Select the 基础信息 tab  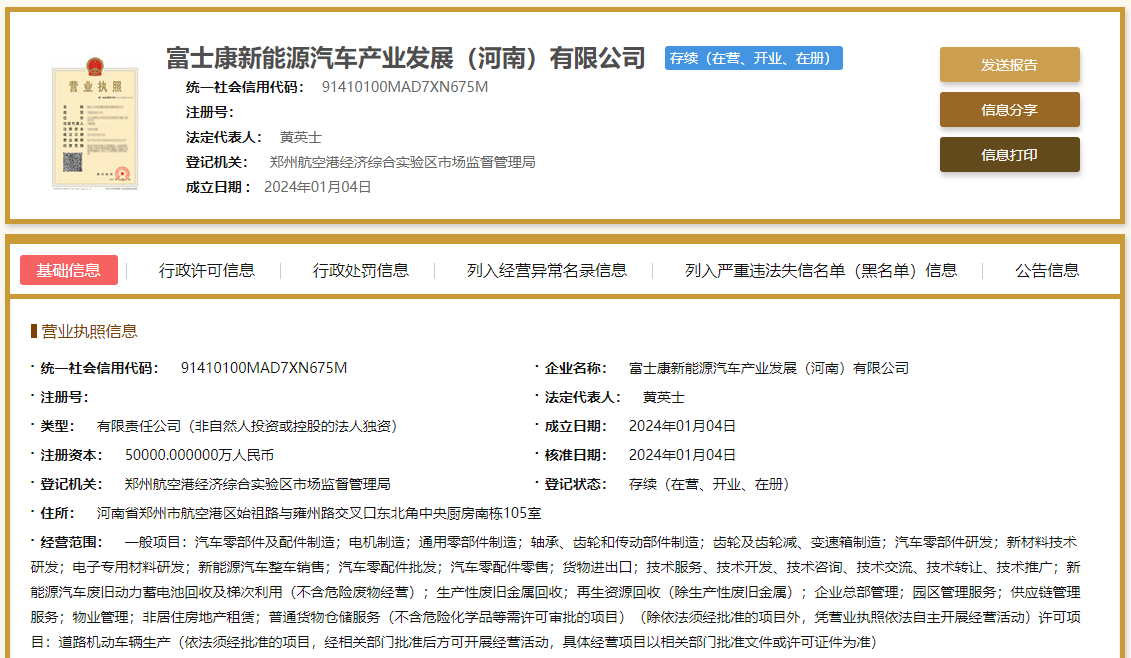[x=69, y=270]
